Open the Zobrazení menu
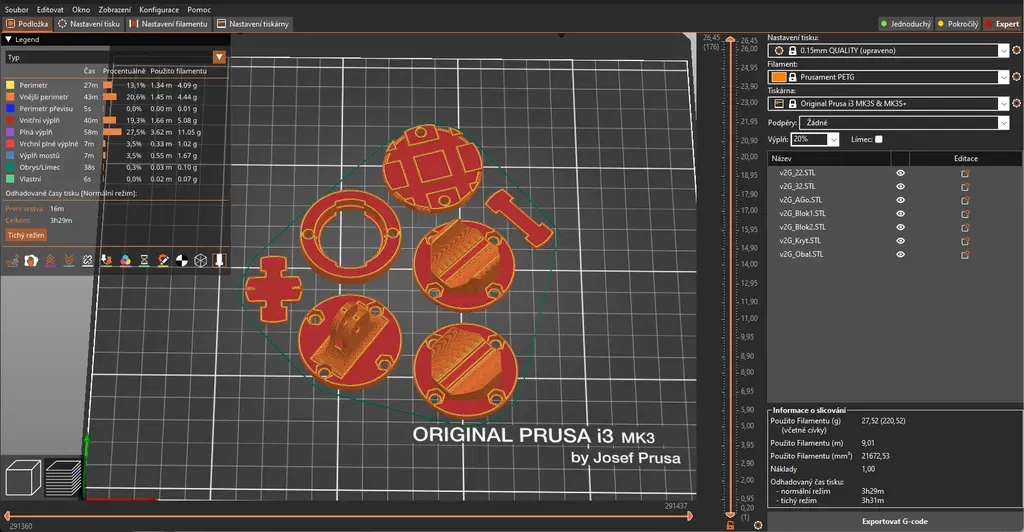Viewport: 1024px width, 532px height. (115, 10)
